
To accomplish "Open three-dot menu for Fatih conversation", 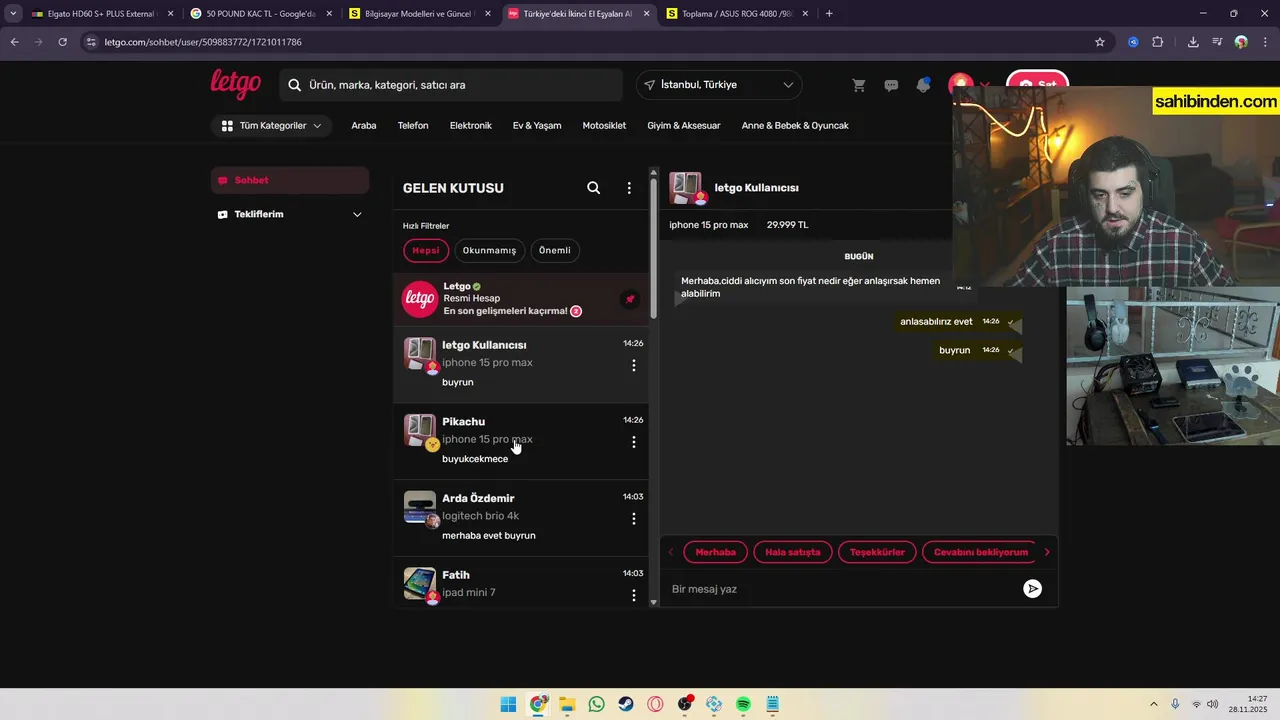I will (634, 595).
